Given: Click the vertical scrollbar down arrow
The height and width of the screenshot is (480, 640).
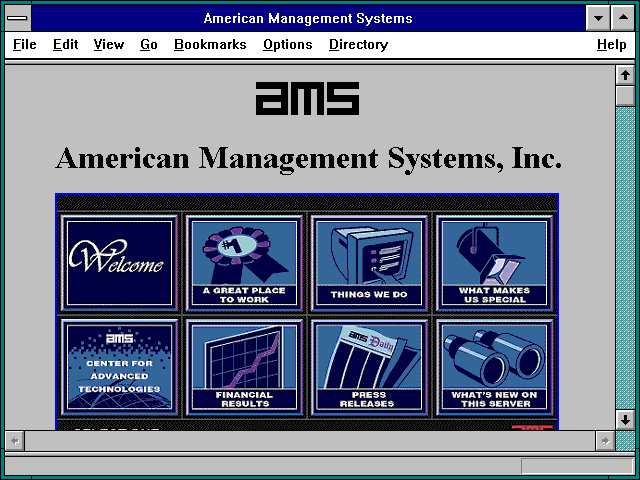Looking at the screenshot, I should [625, 420].
